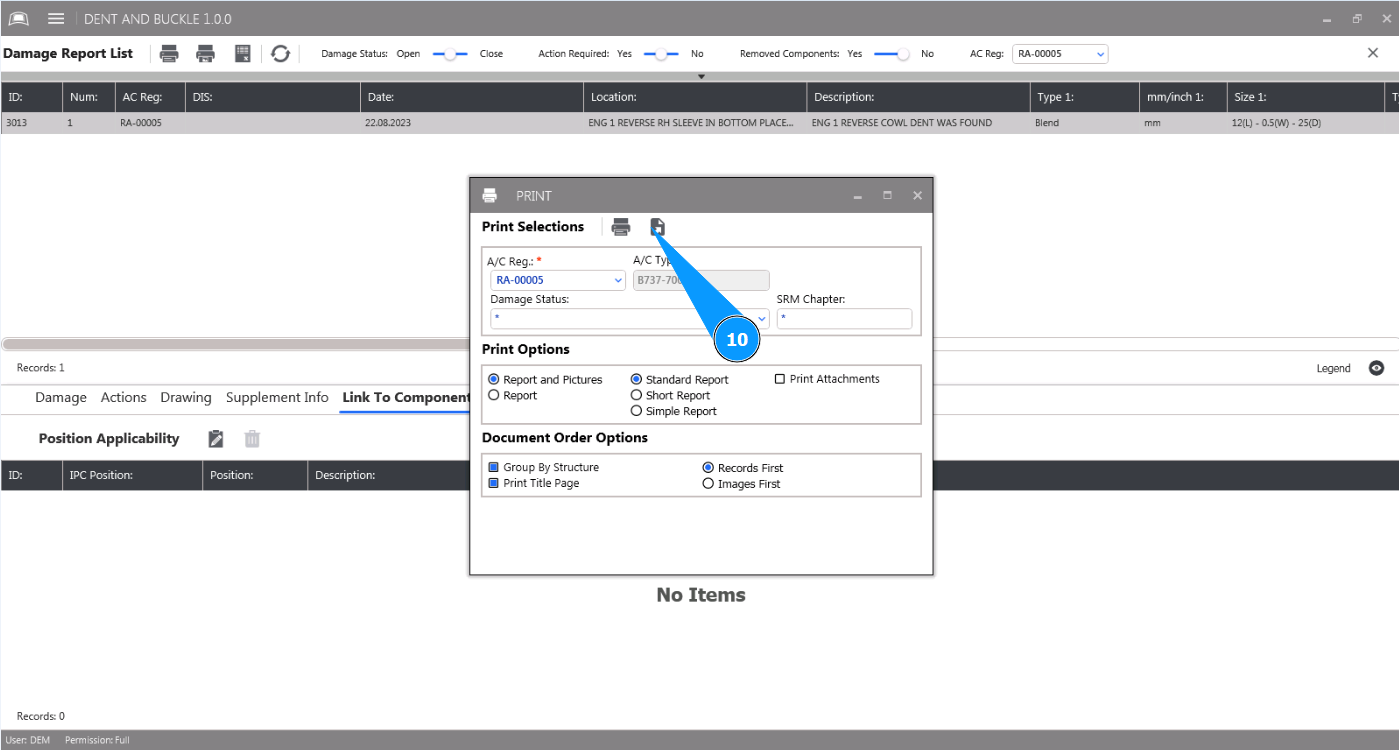
Task: Click the plain printer icon beside Damage Report List
Action: tap(170, 54)
